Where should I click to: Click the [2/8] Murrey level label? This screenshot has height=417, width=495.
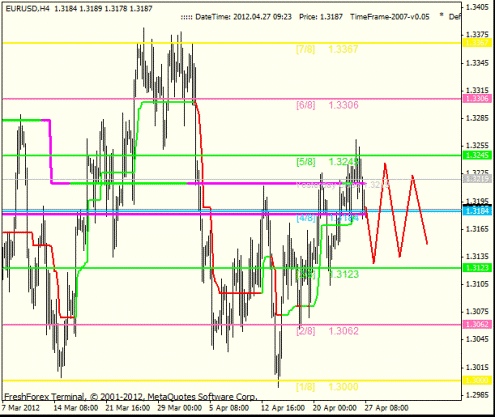[x=305, y=331]
